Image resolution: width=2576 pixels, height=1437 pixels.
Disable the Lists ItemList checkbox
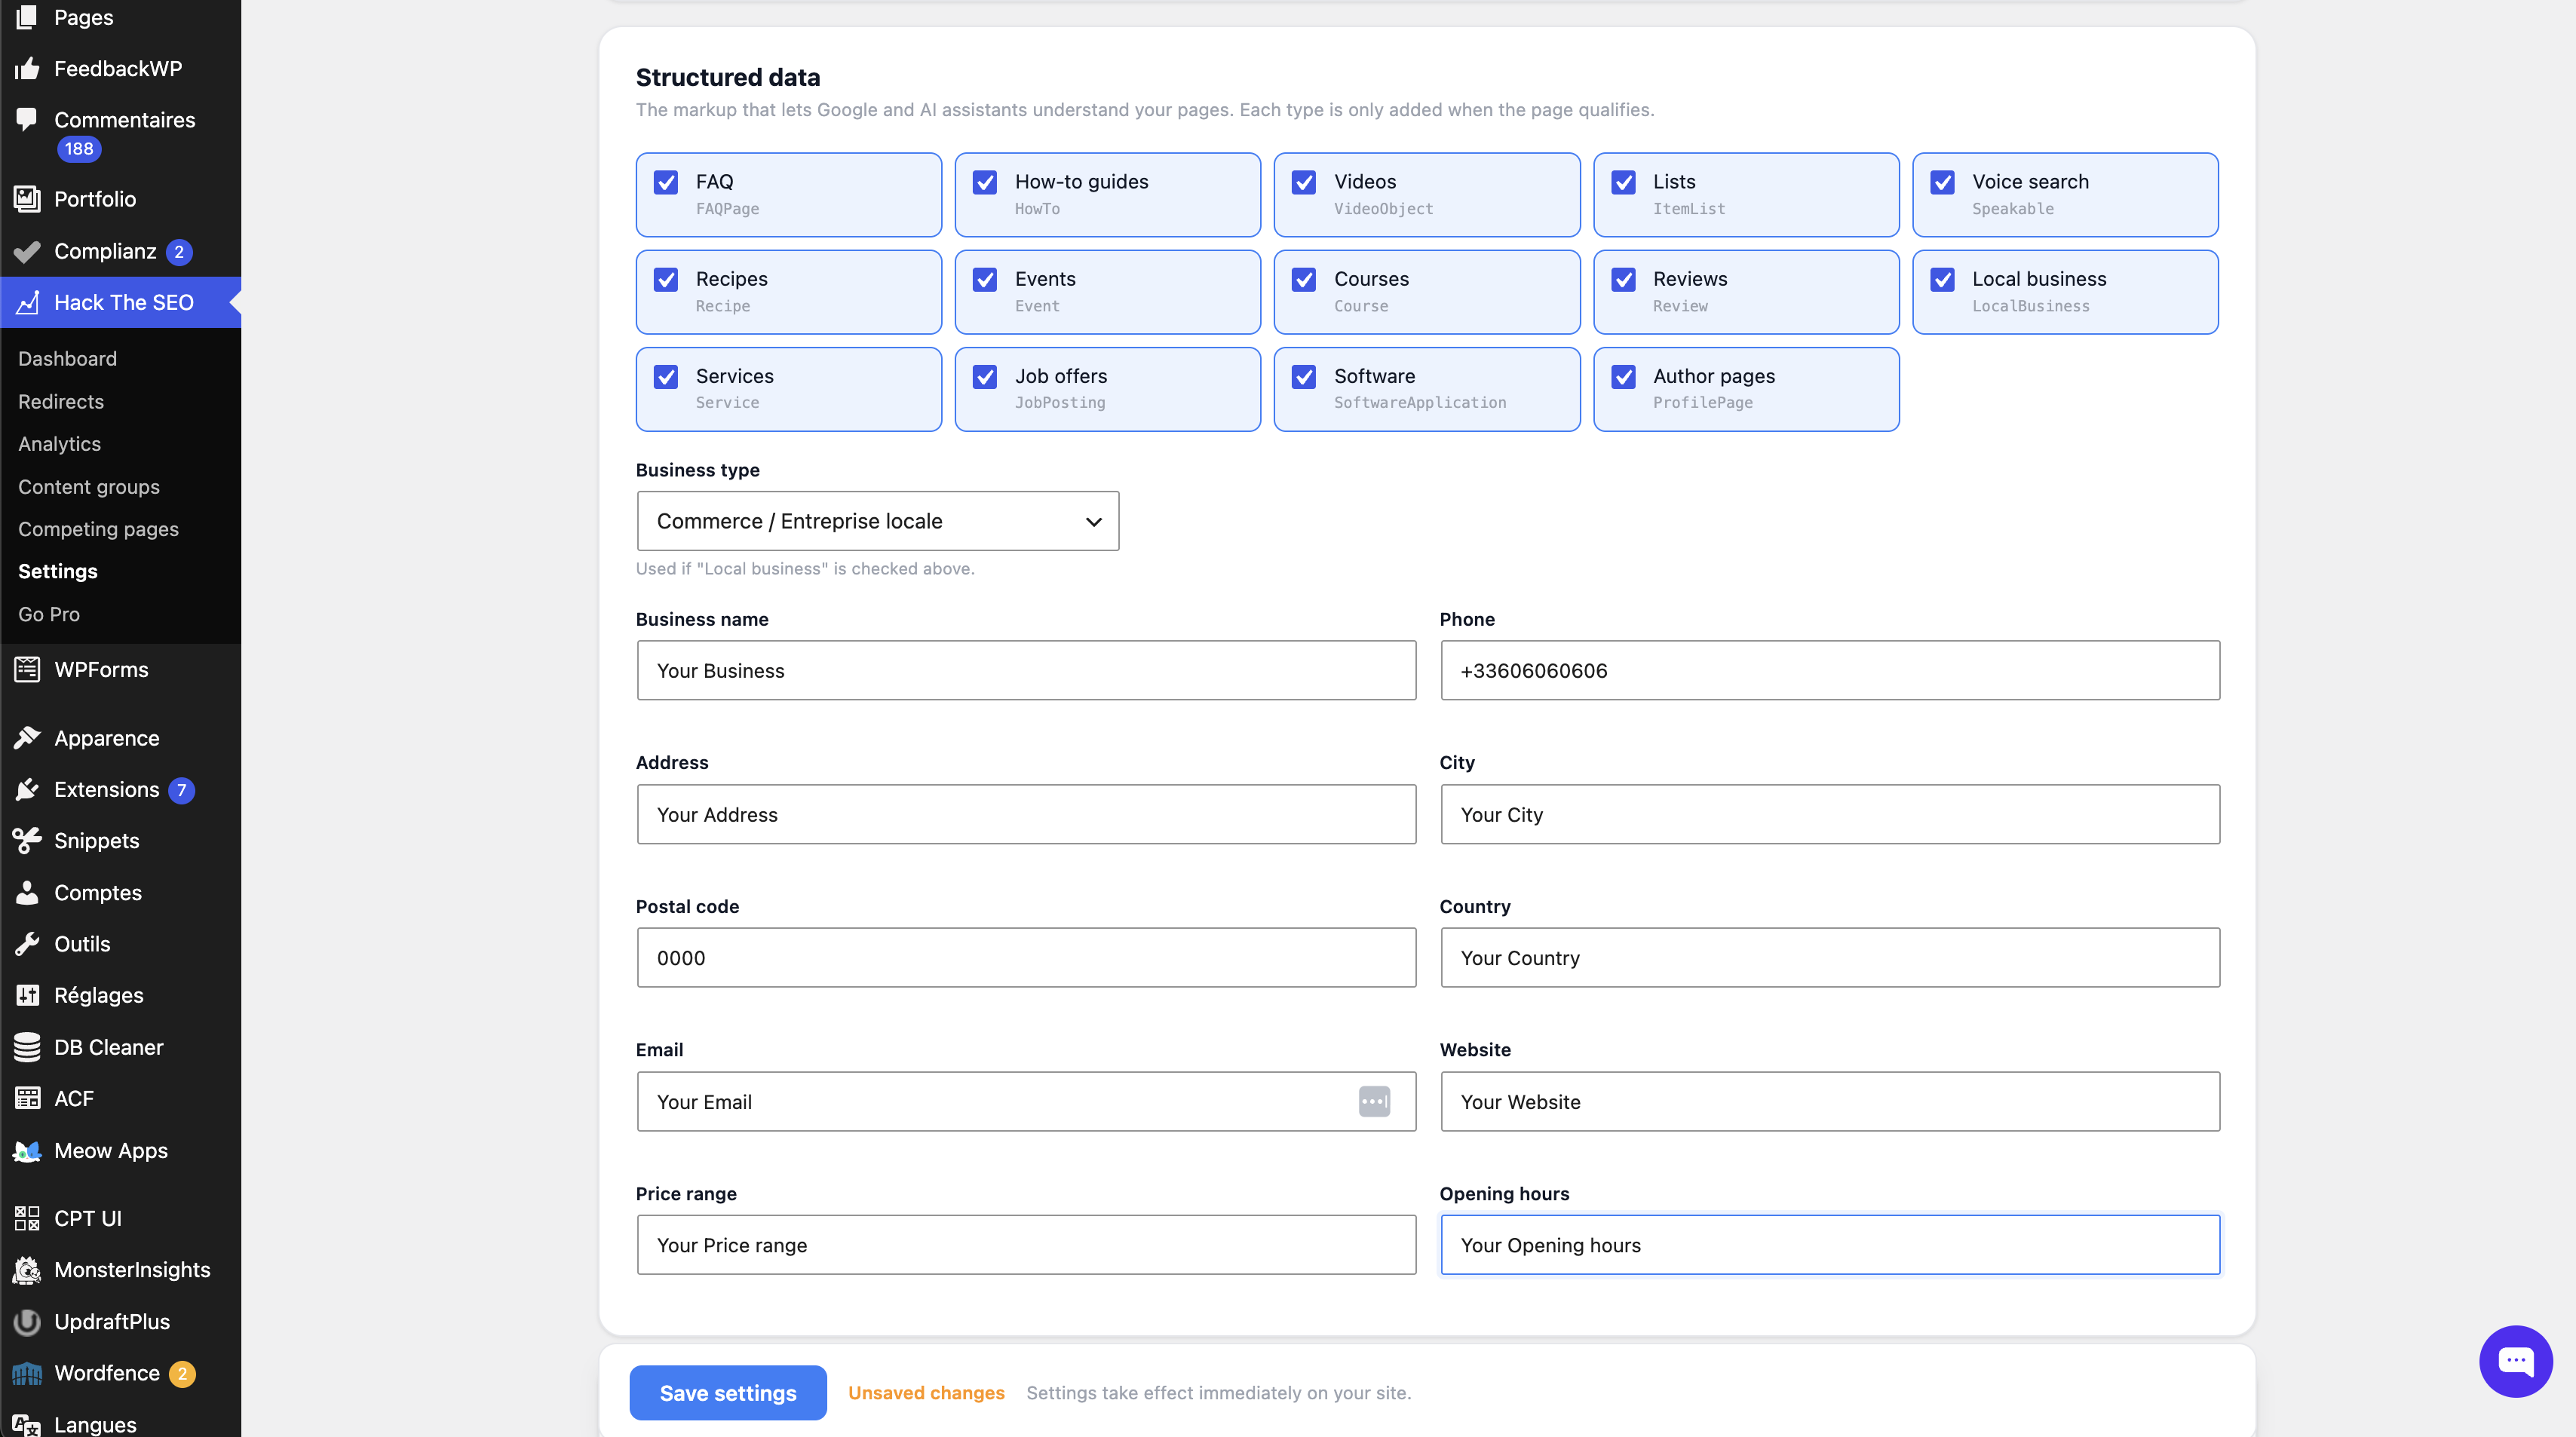[1624, 182]
